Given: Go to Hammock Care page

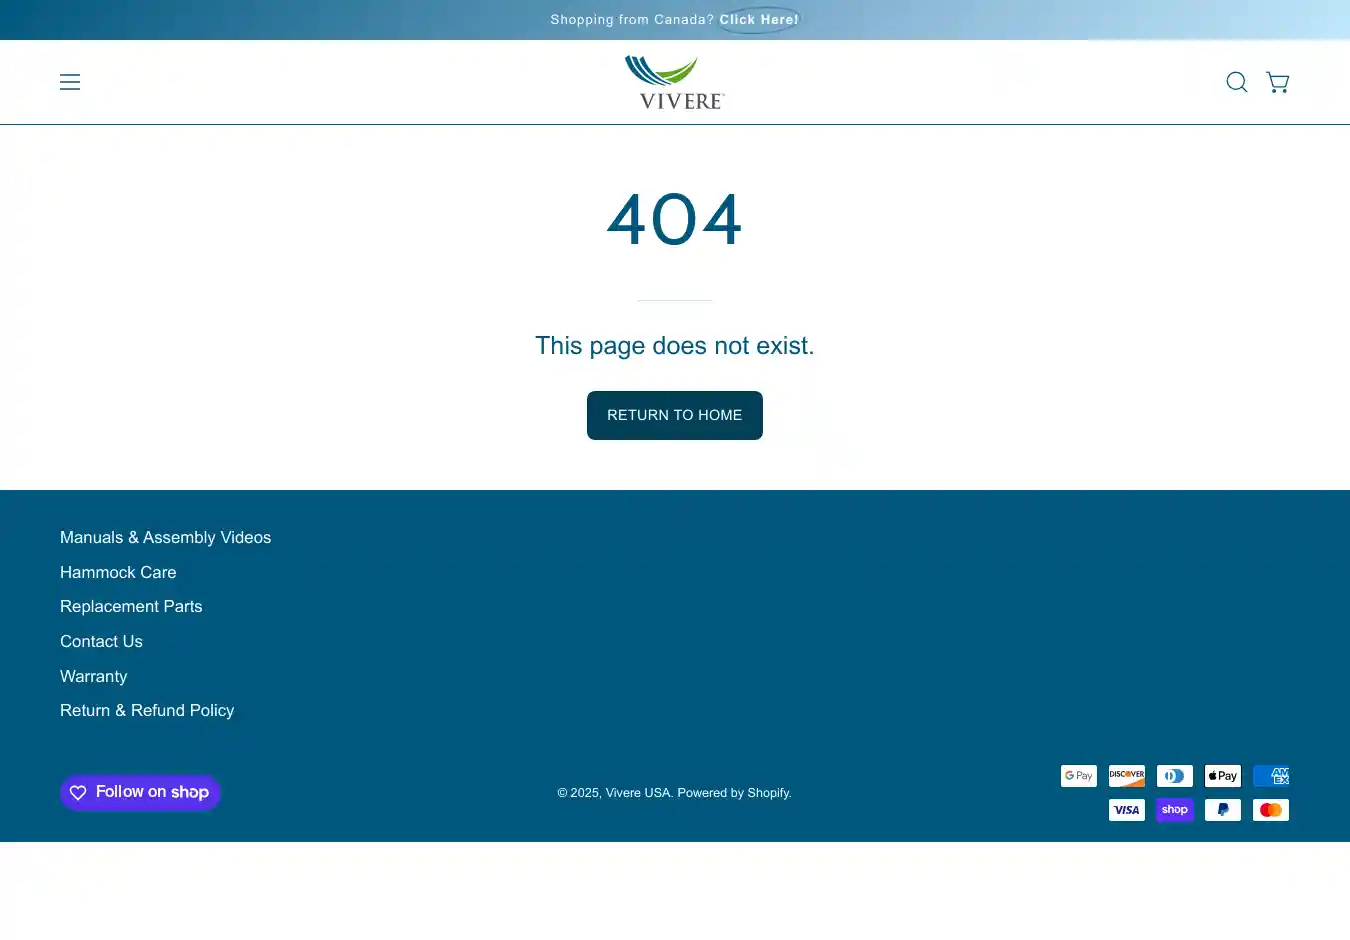Looking at the screenshot, I should (x=118, y=572).
